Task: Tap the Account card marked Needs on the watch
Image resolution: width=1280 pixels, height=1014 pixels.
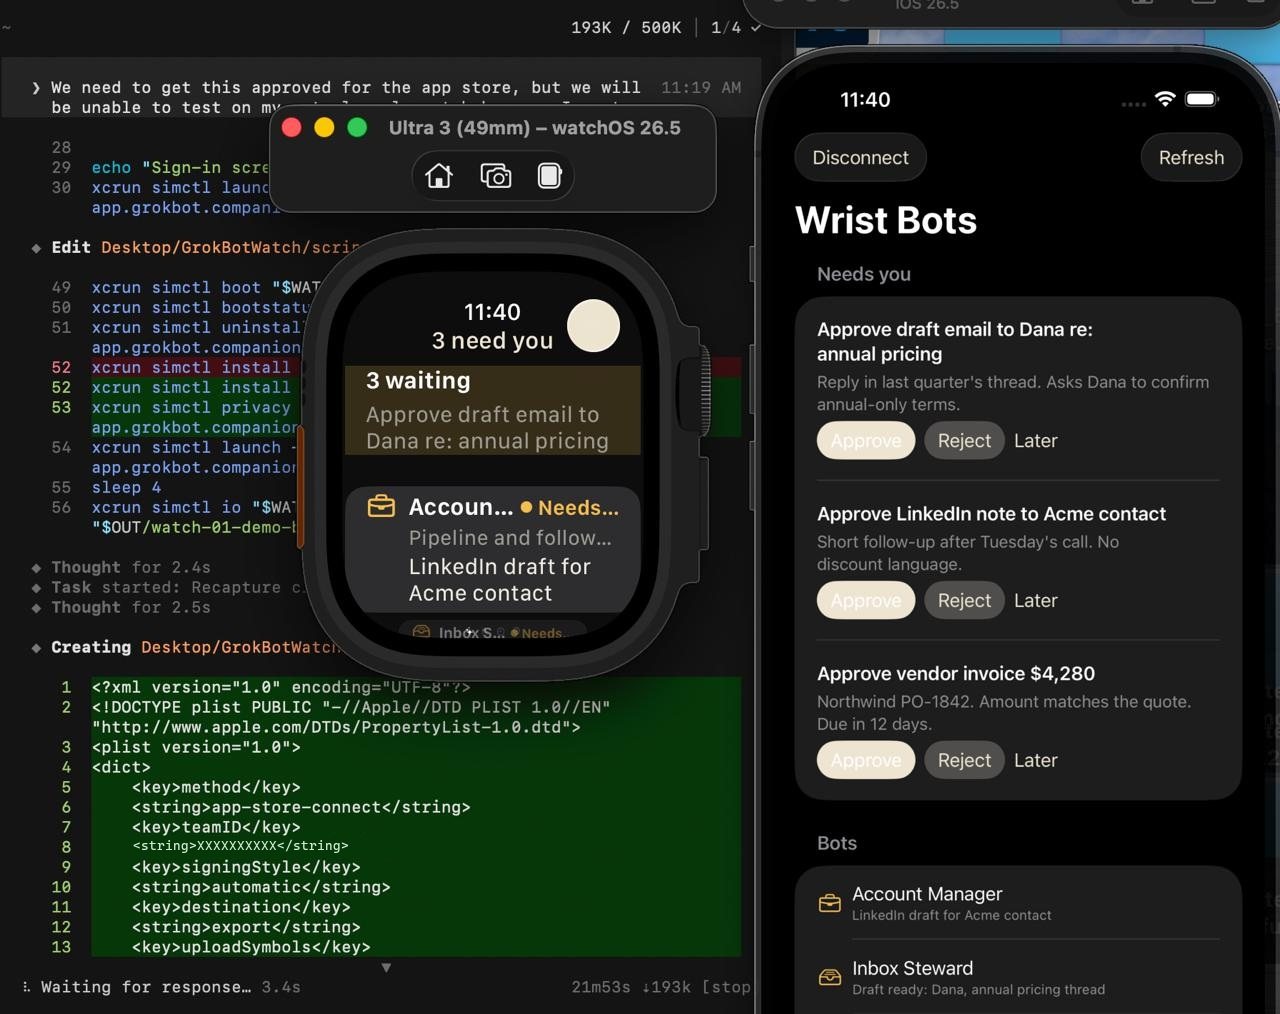Action: click(x=493, y=549)
